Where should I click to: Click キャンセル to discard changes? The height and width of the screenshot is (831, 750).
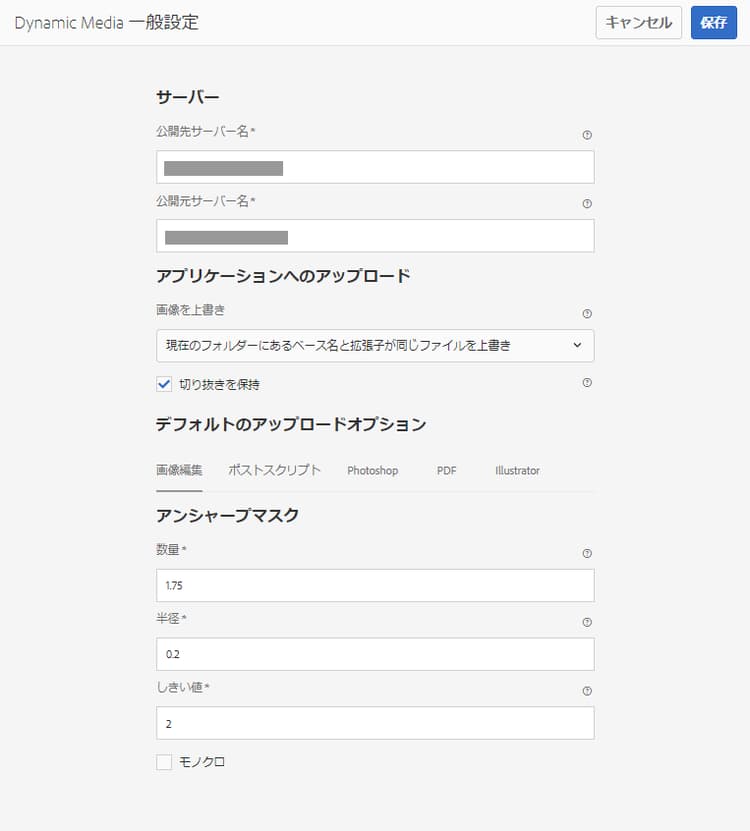pos(638,23)
